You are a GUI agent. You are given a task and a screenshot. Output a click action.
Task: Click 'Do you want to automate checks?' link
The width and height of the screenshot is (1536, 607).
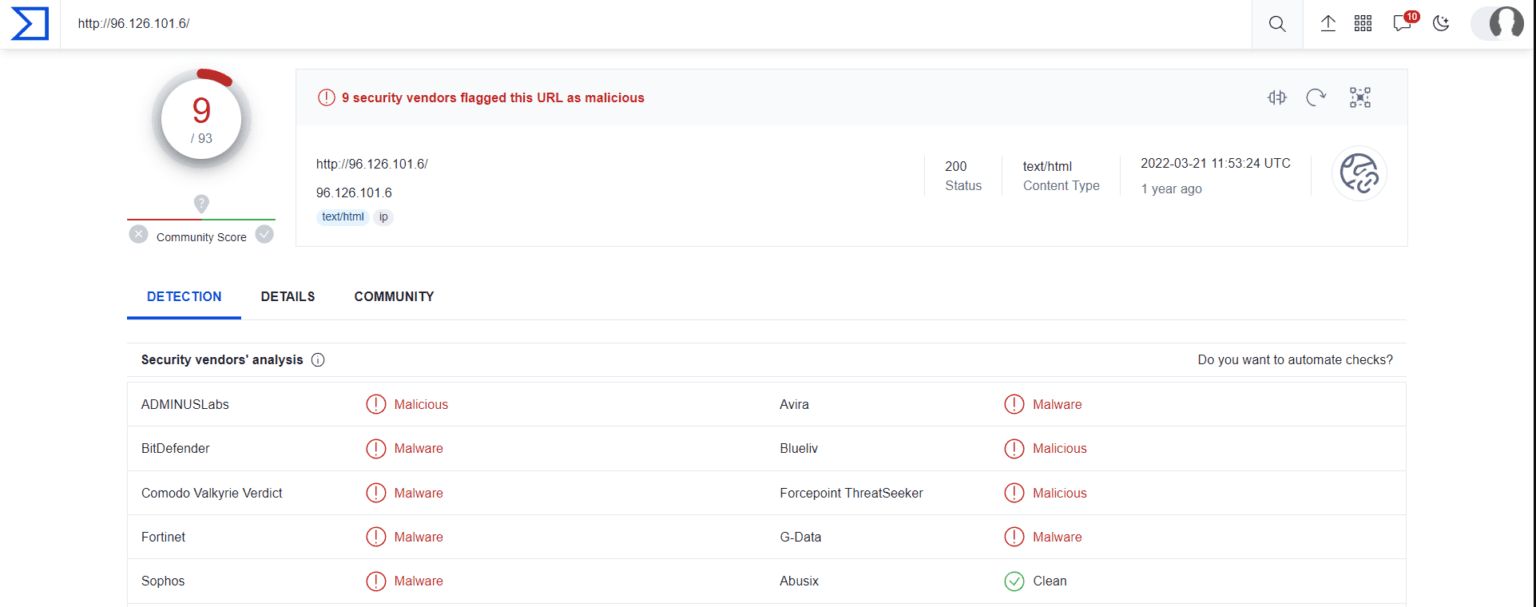coord(1295,360)
